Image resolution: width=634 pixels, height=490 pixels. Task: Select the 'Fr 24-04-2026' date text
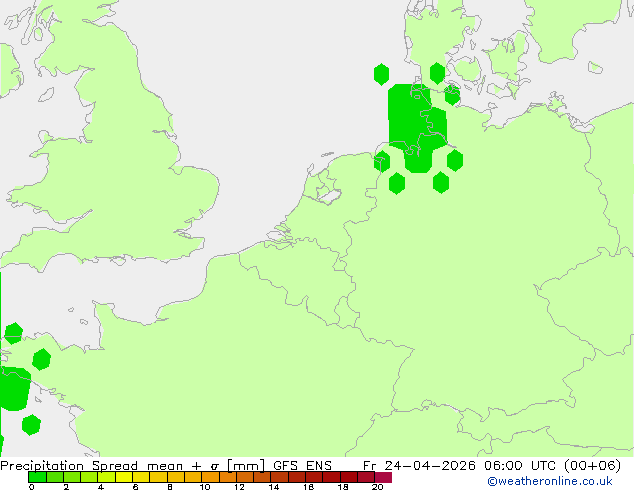(419, 465)
